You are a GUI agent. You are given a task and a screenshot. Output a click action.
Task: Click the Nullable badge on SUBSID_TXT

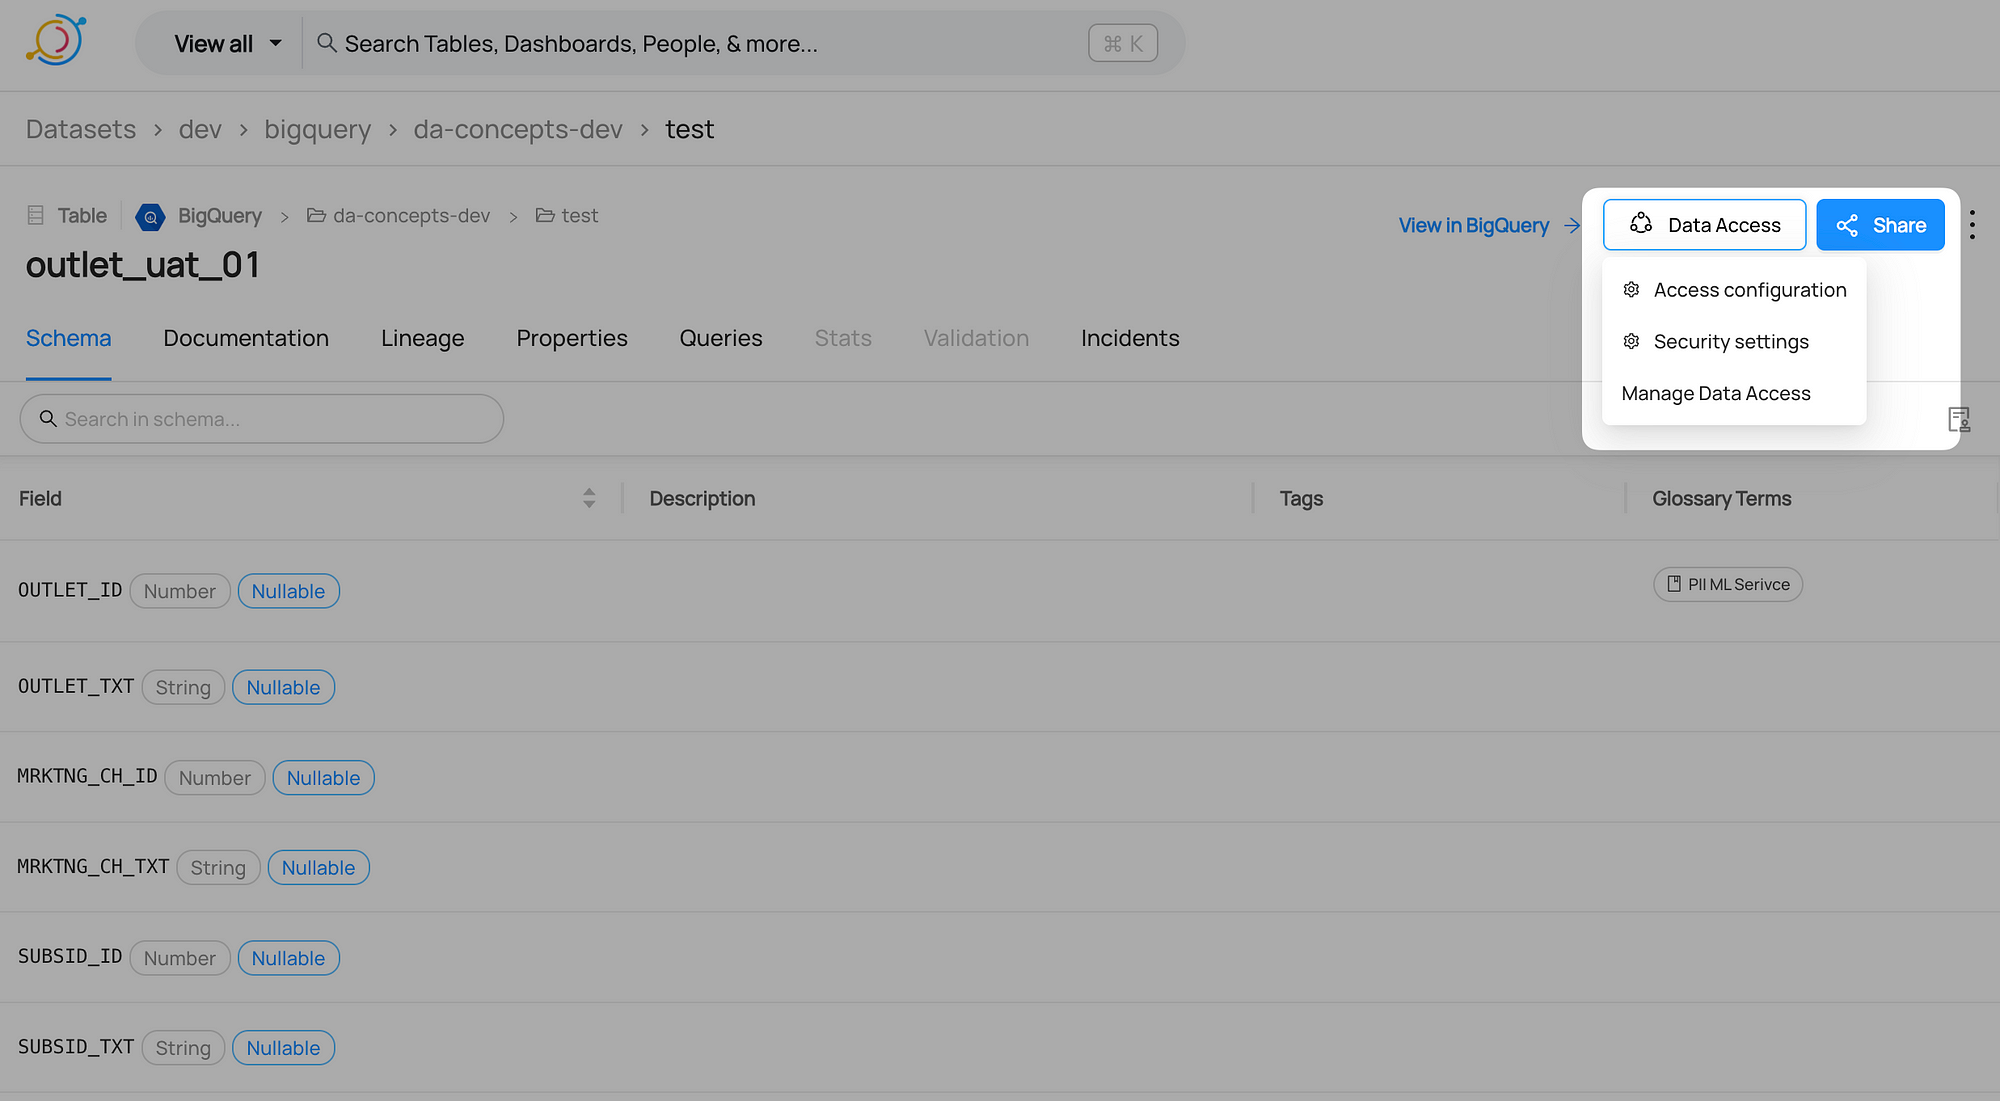(x=283, y=1048)
